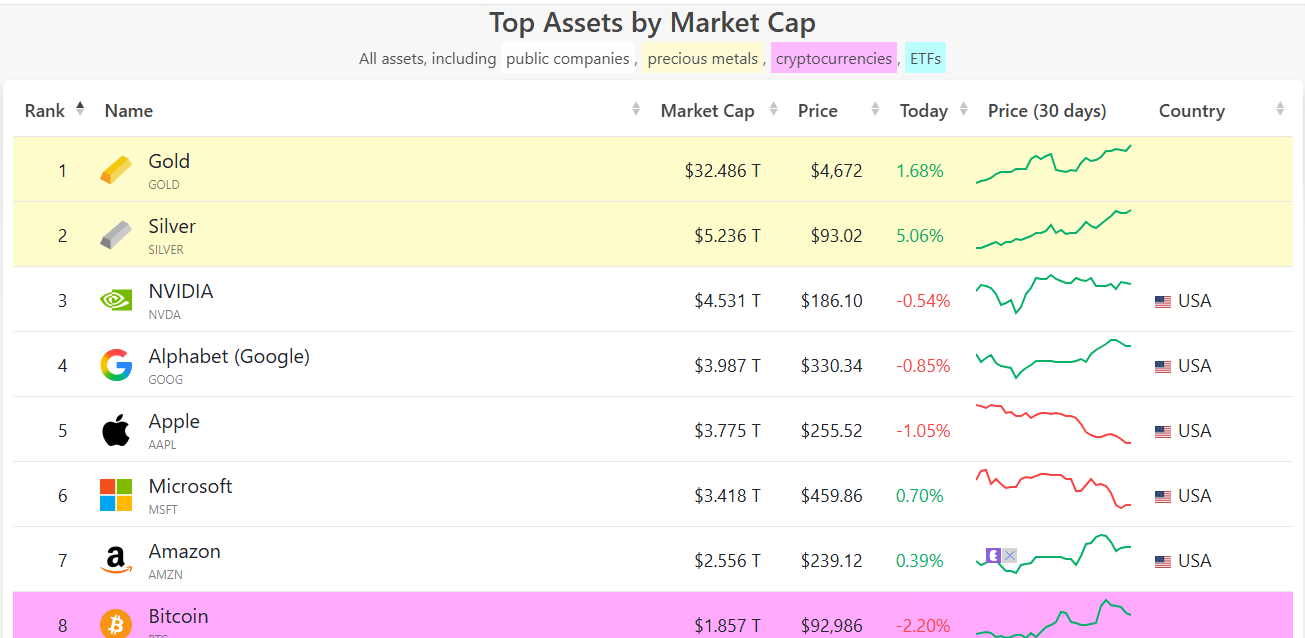Open the Gold asset page link
The image size is (1305, 638).
tap(169, 161)
